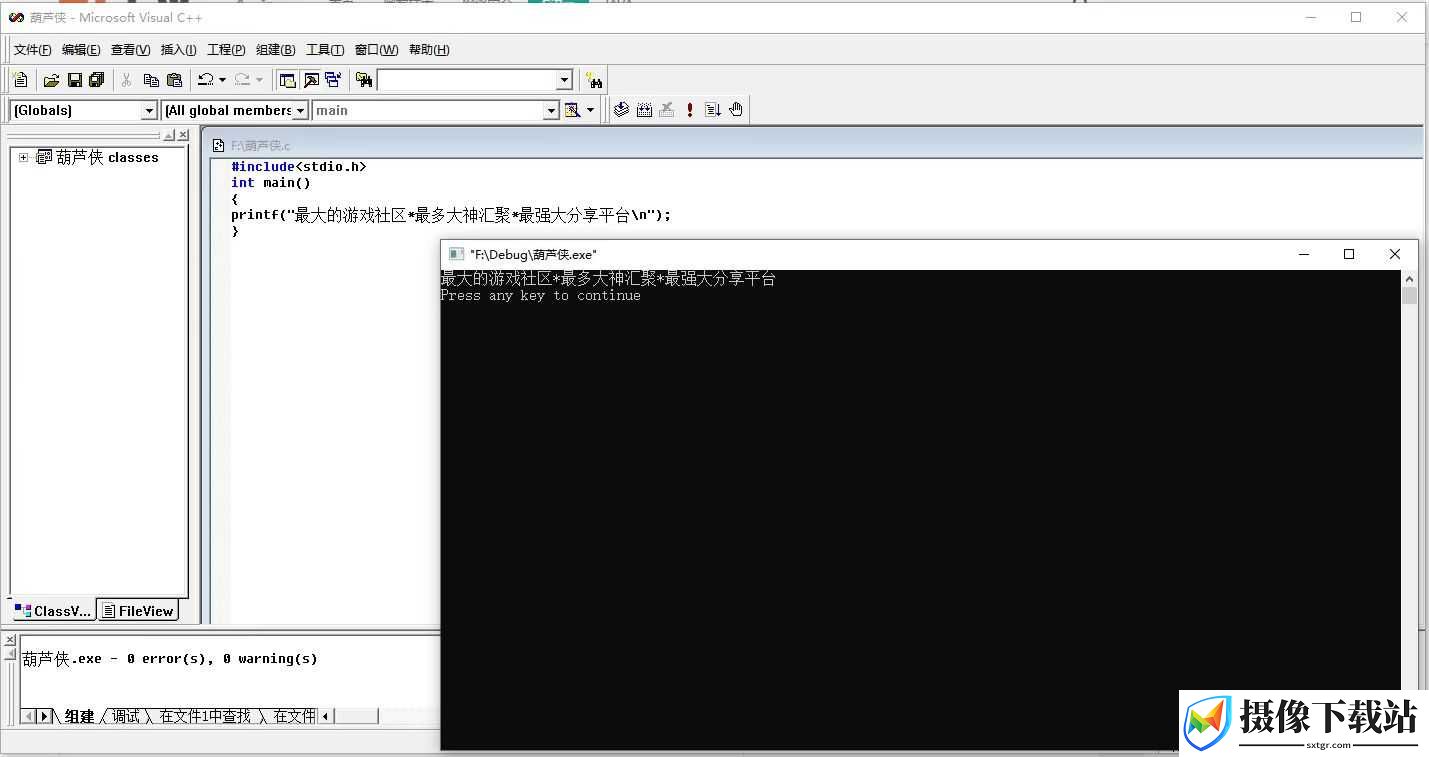
Task: Click the output tabs left scroll arrow
Action: 28,716
